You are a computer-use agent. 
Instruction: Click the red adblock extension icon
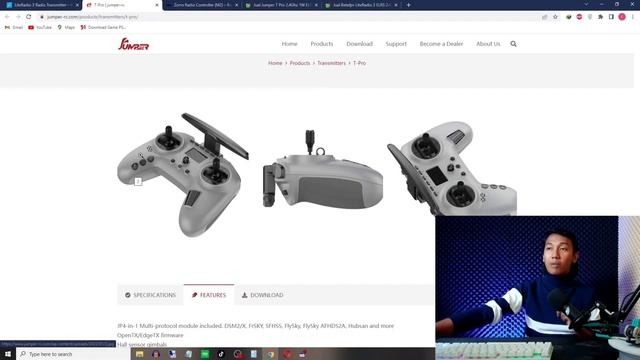click(579, 17)
